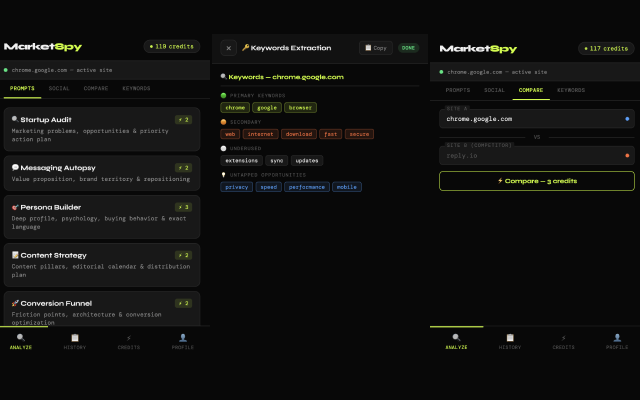The image size is (640, 400).
Task: Click the Startup Audit magnifier icon
Action: (15, 119)
